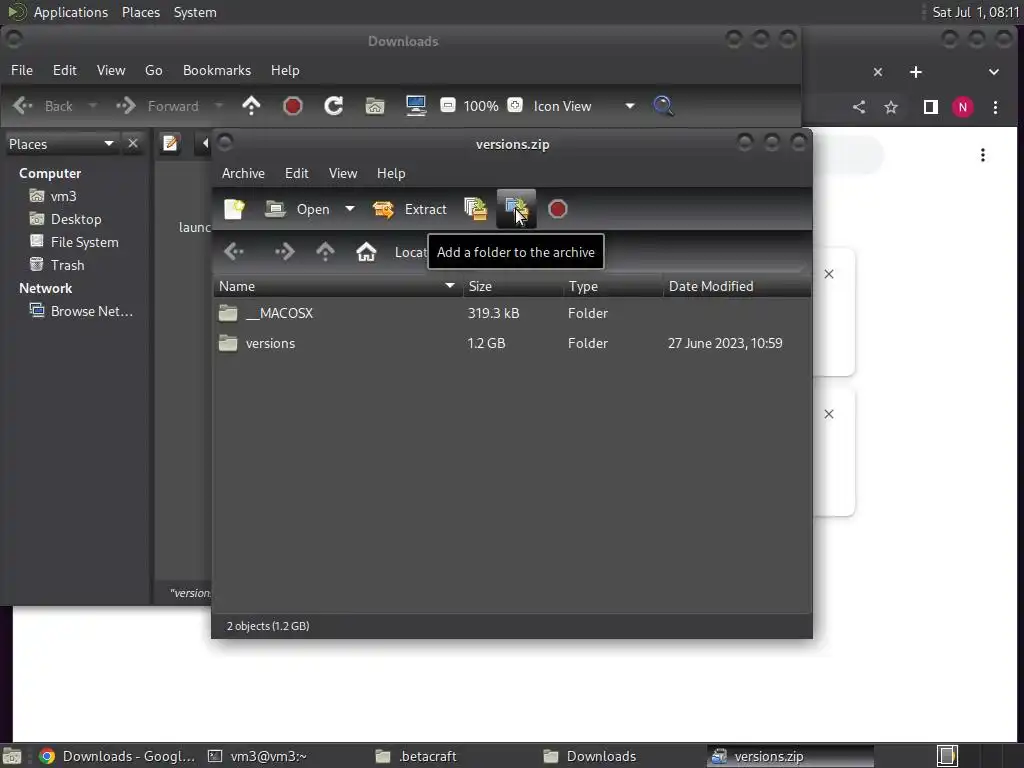Go to archive home location
This screenshot has width=1024, height=768.
click(x=366, y=251)
